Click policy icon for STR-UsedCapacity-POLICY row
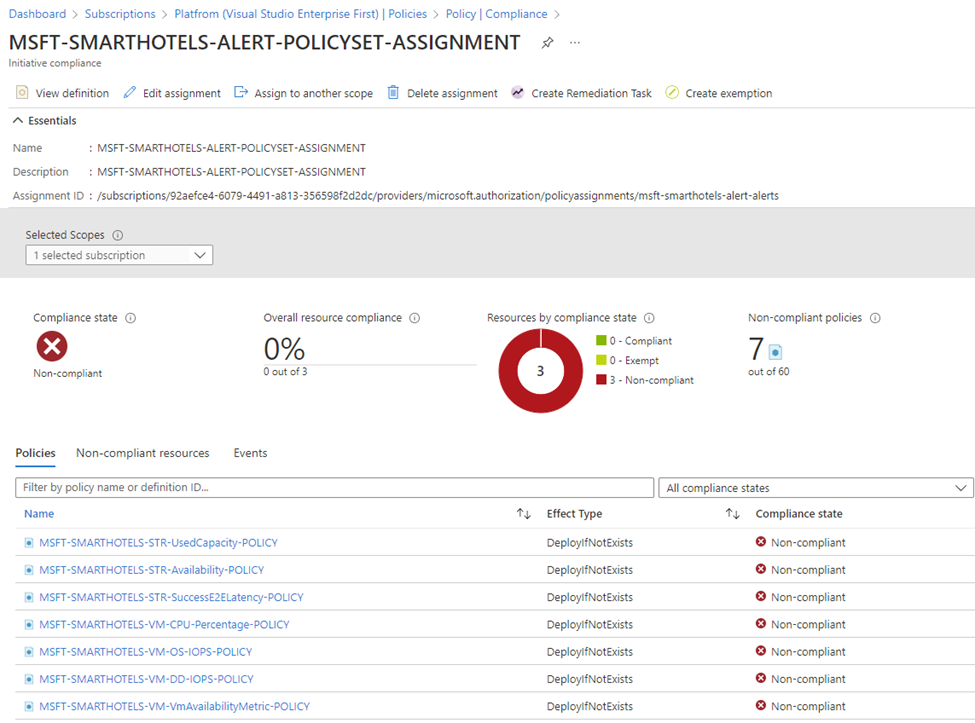975x723 pixels. point(29,543)
